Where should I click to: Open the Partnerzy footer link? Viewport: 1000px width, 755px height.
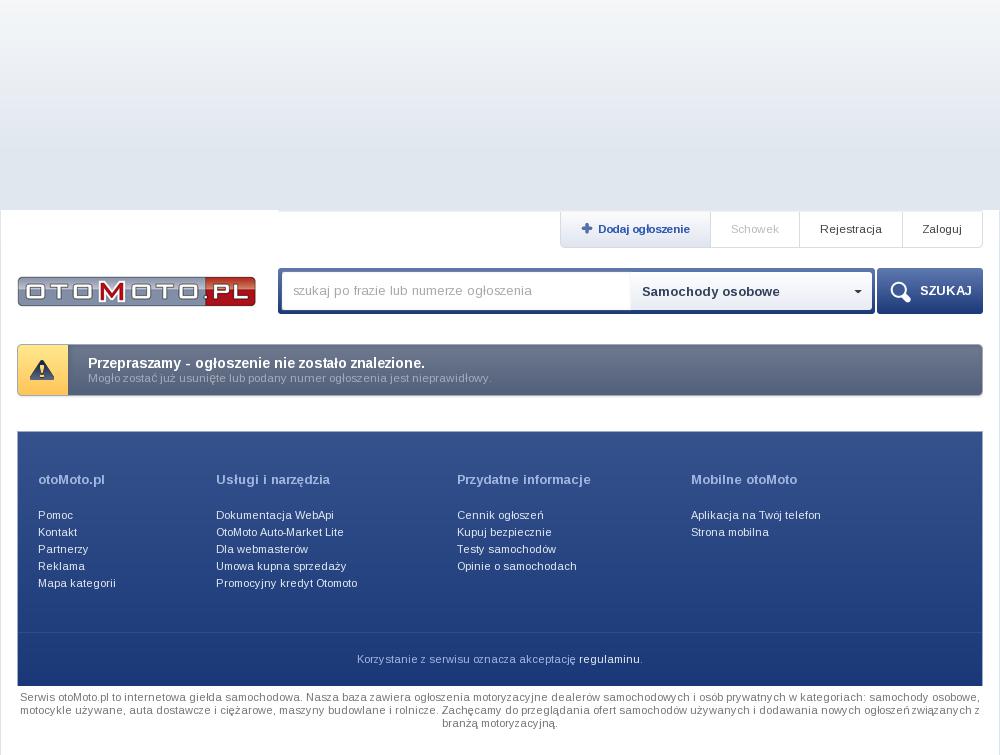63,549
